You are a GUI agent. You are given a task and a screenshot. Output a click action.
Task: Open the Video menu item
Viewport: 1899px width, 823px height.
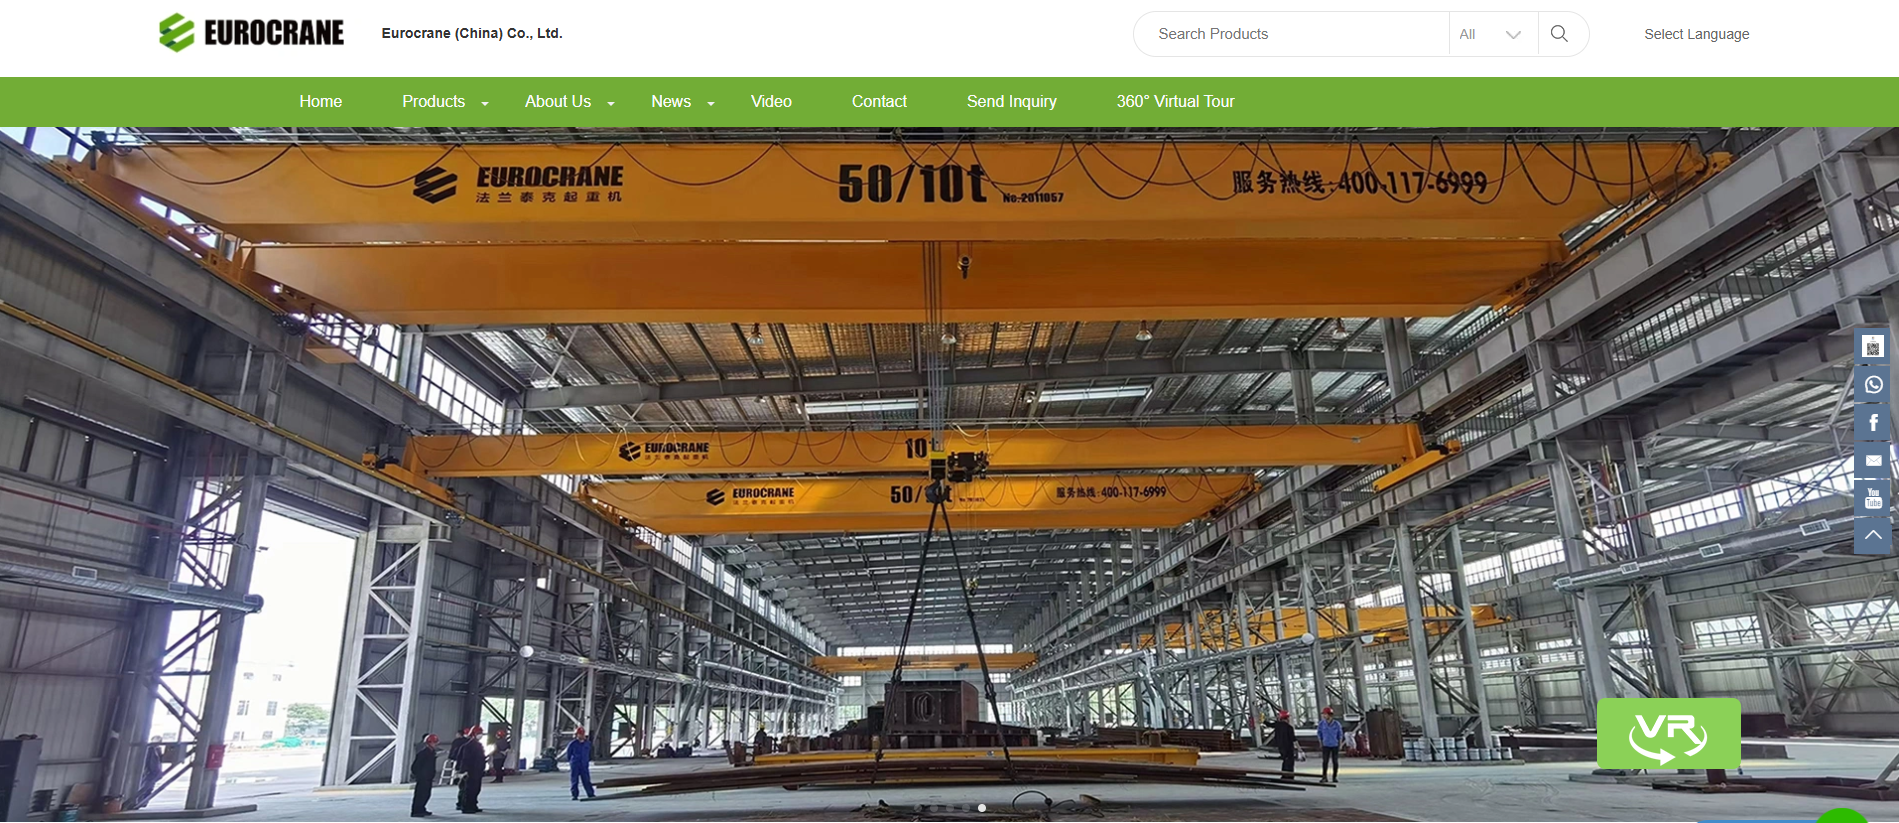pyautogui.click(x=771, y=101)
